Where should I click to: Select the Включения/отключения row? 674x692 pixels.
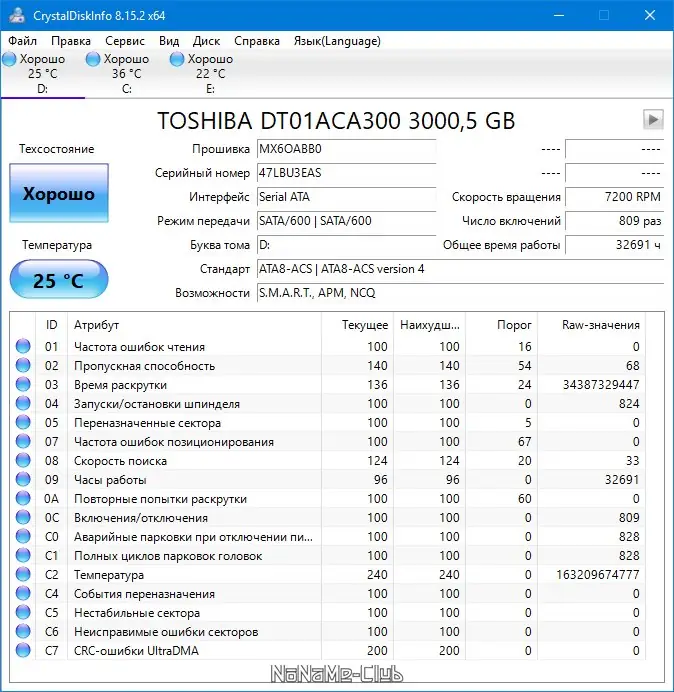(328, 517)
